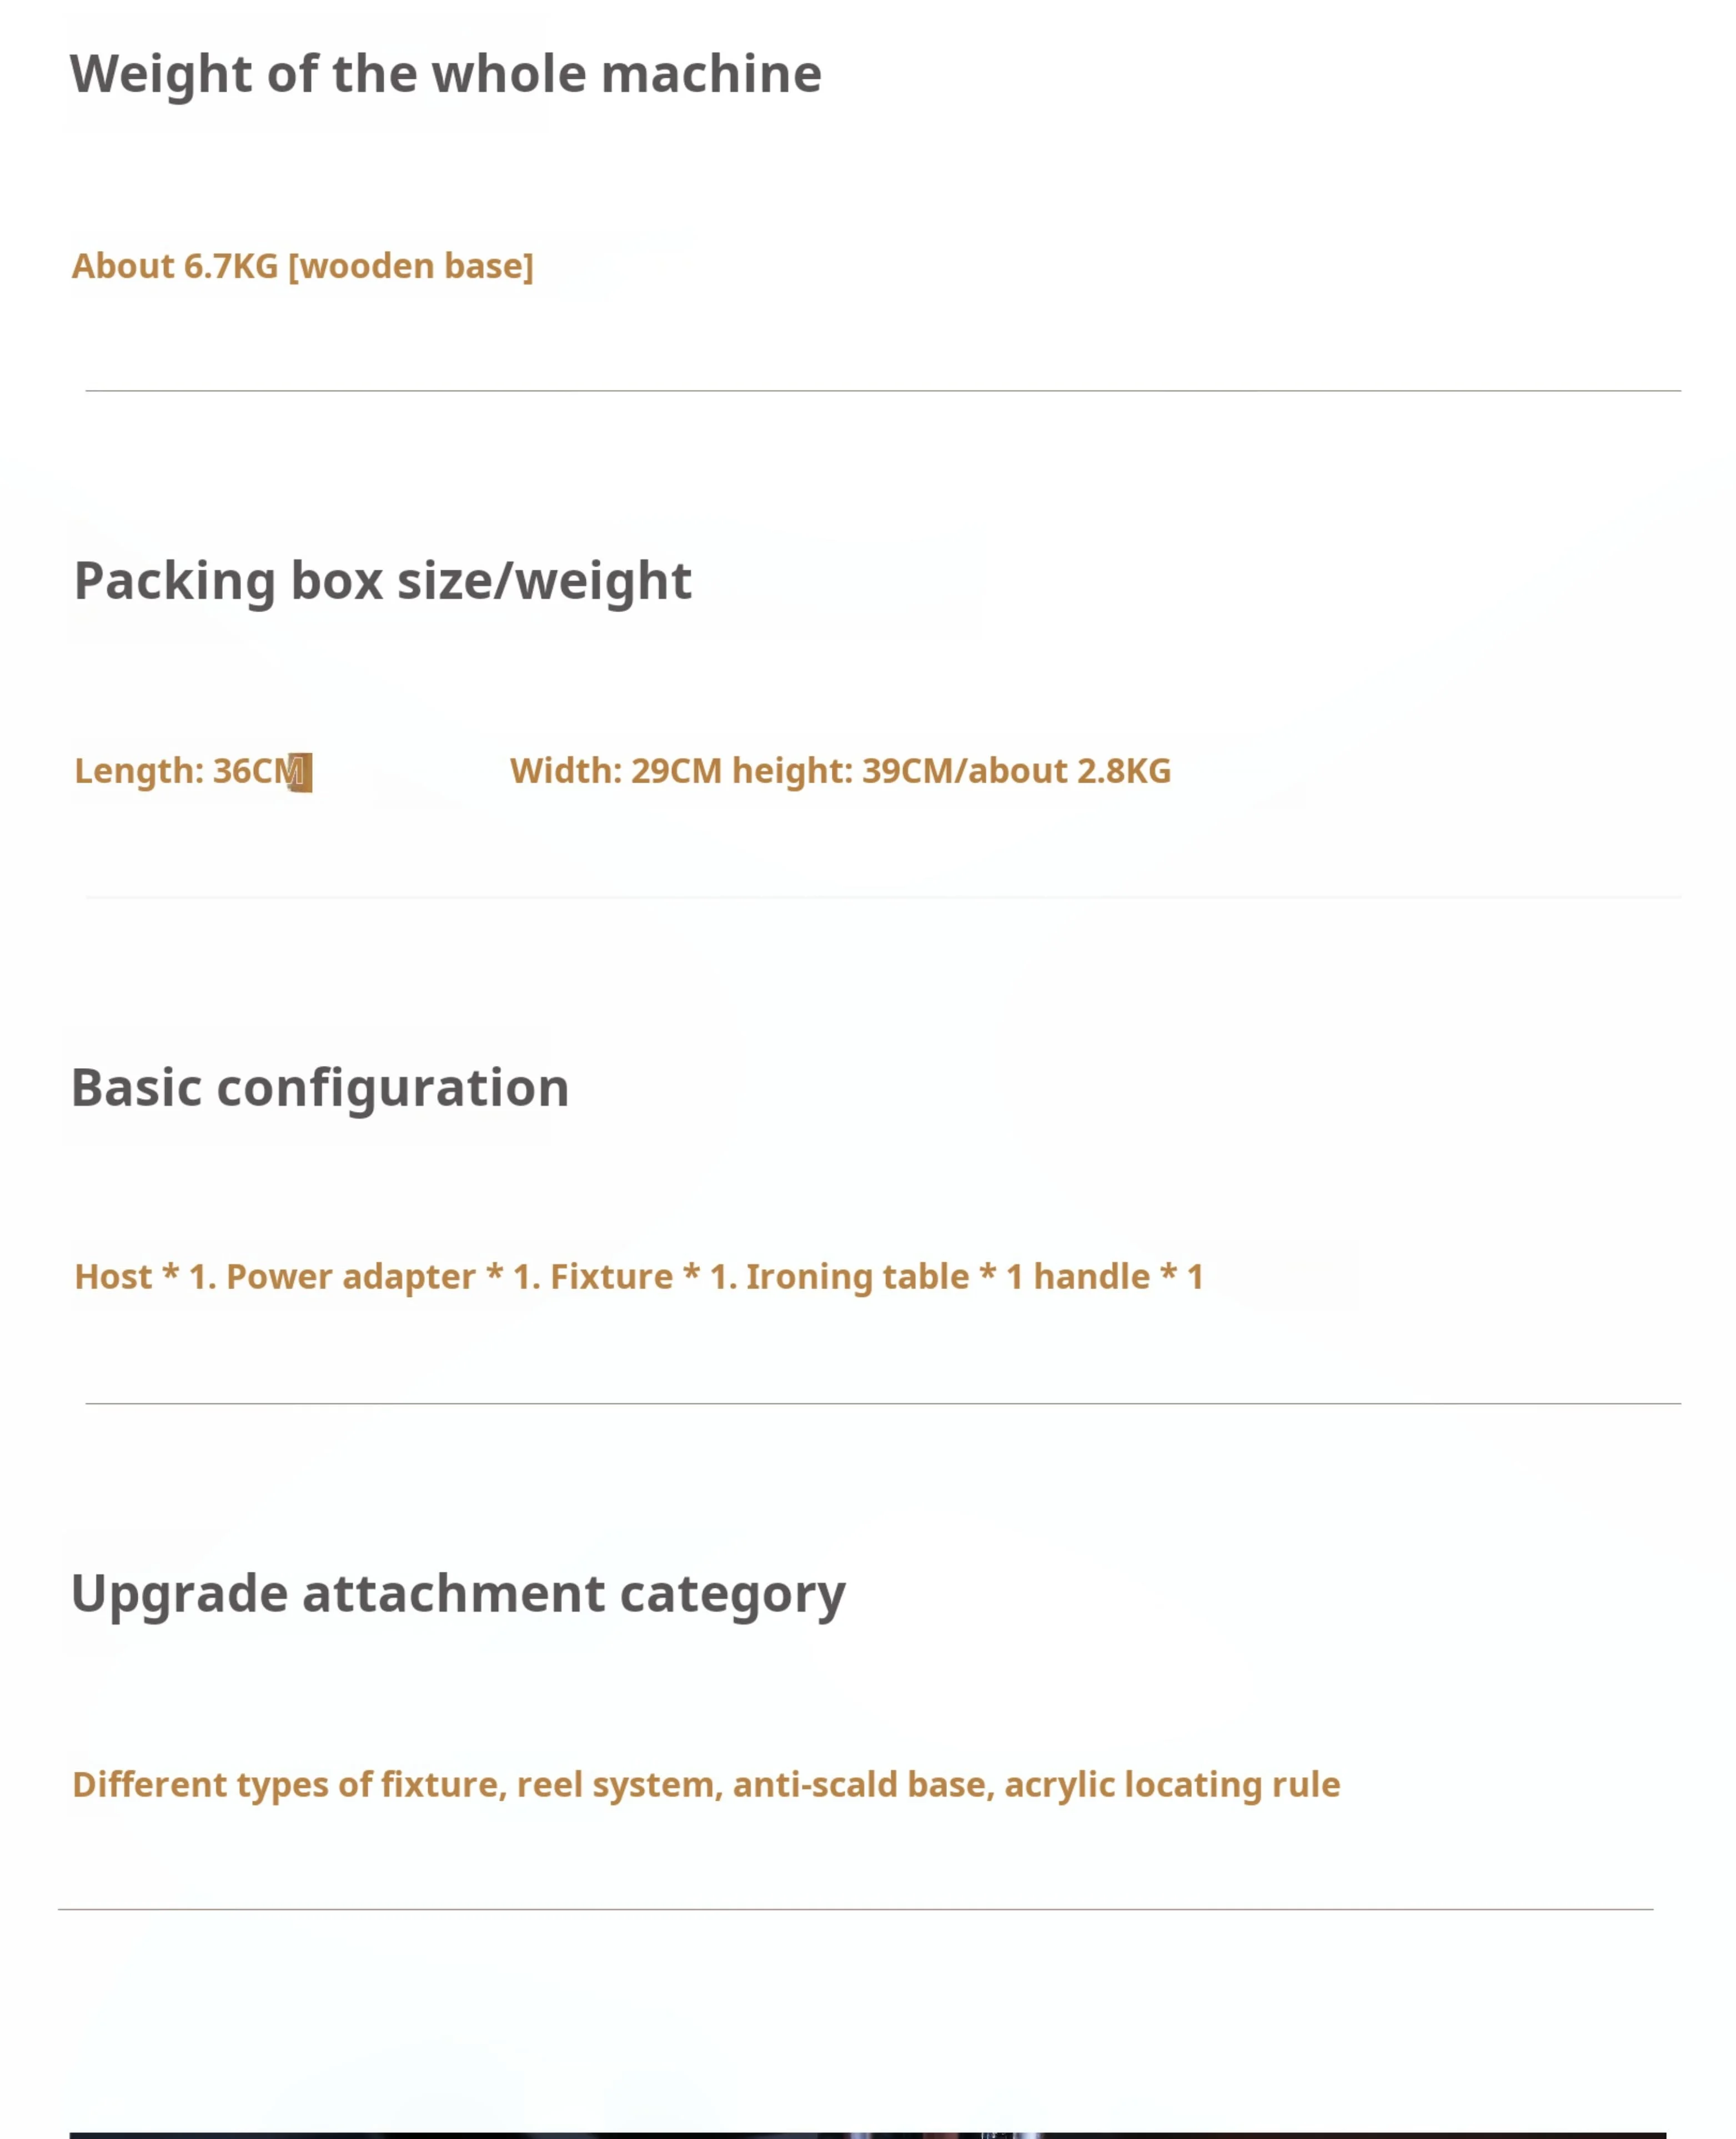Viewport: 1736px width, 2139px height.
Task: Click the "Basic configuration" heading
Action: point(320,1088)
